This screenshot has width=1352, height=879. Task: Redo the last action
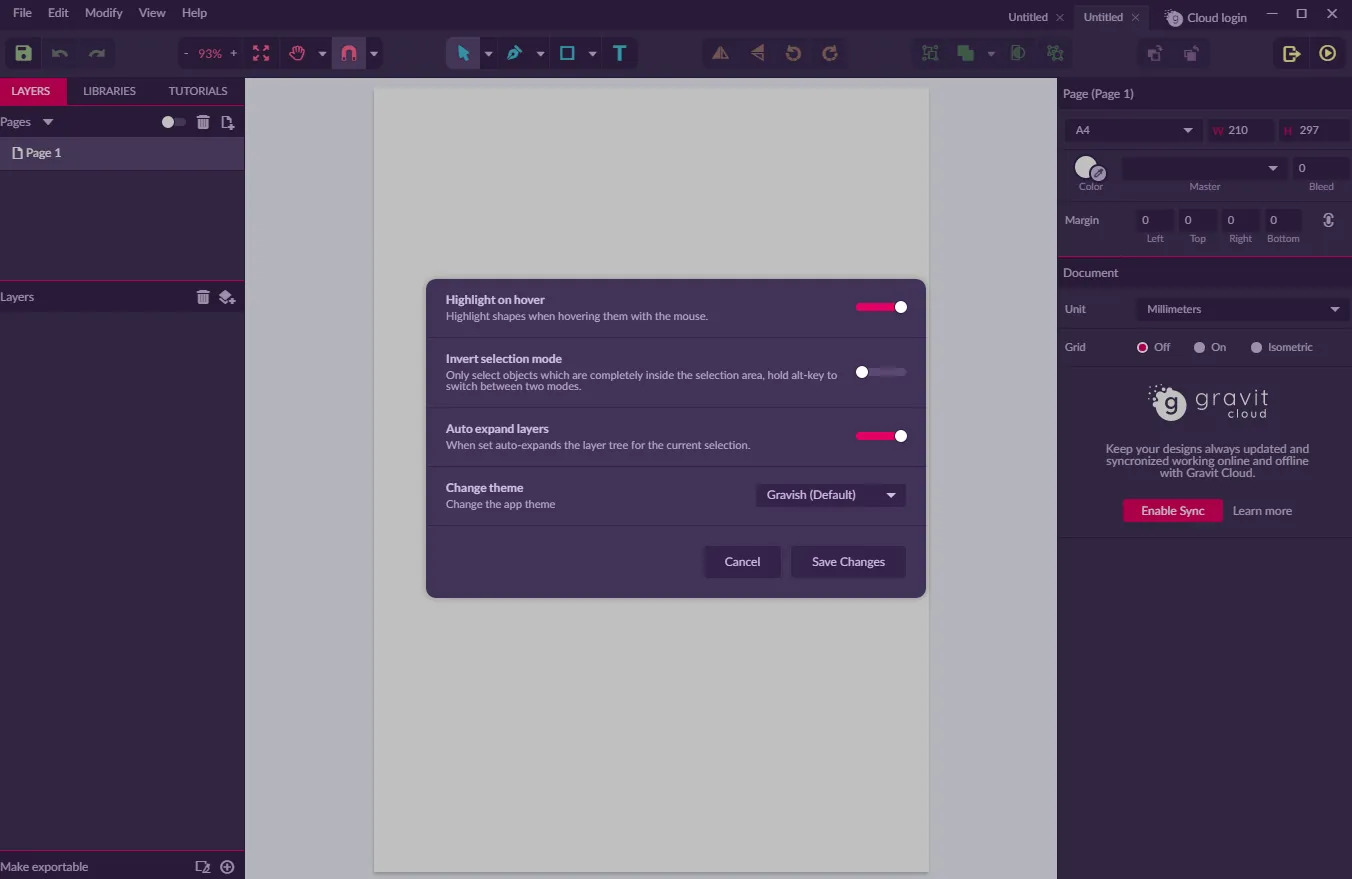(x=97, y=53)
